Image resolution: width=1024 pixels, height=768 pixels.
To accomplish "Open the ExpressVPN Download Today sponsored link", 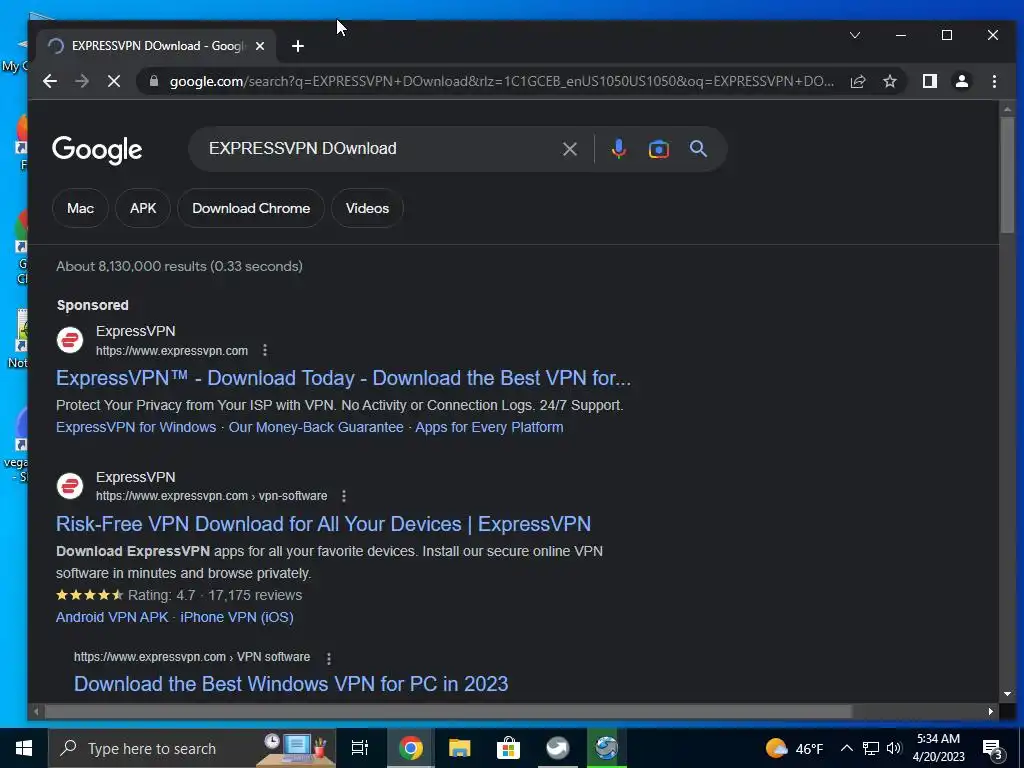I will point(344,378).
